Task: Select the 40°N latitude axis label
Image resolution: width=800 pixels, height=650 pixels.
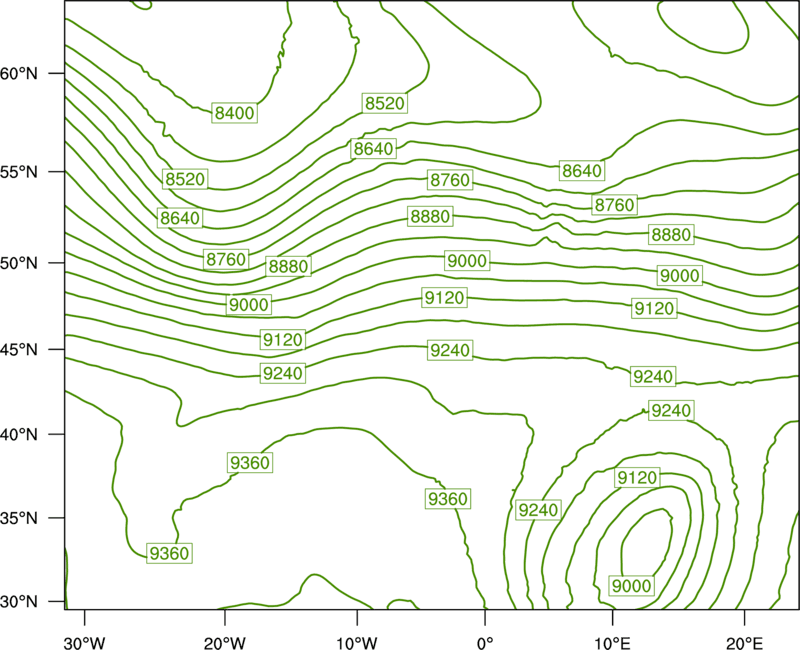Action: tap(19, 435)
